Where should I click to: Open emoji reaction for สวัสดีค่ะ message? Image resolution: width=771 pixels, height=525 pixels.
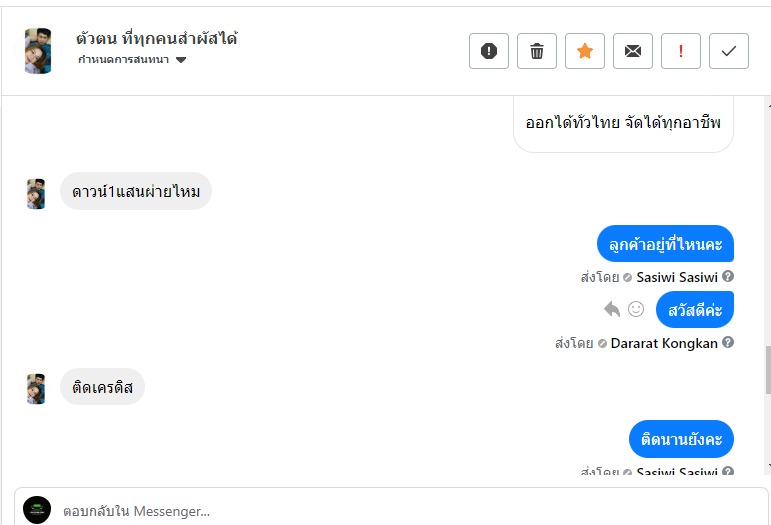point(636,310)
